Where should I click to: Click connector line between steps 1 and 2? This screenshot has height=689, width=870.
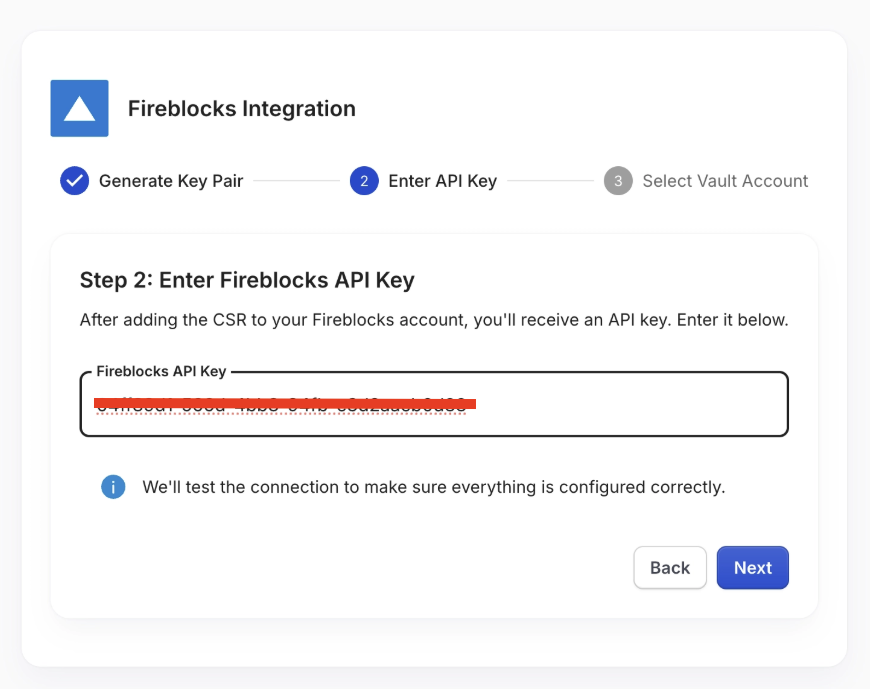[296, 181]
